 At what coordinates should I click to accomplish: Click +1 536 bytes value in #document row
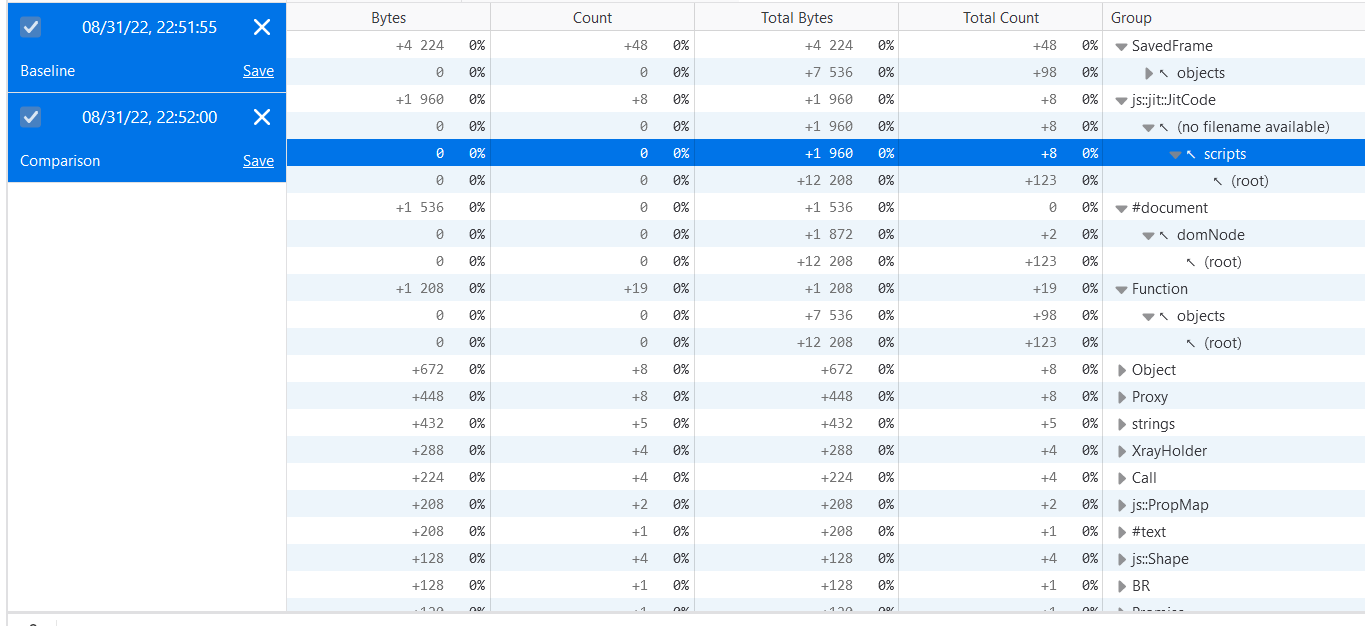tap(420, 208)
